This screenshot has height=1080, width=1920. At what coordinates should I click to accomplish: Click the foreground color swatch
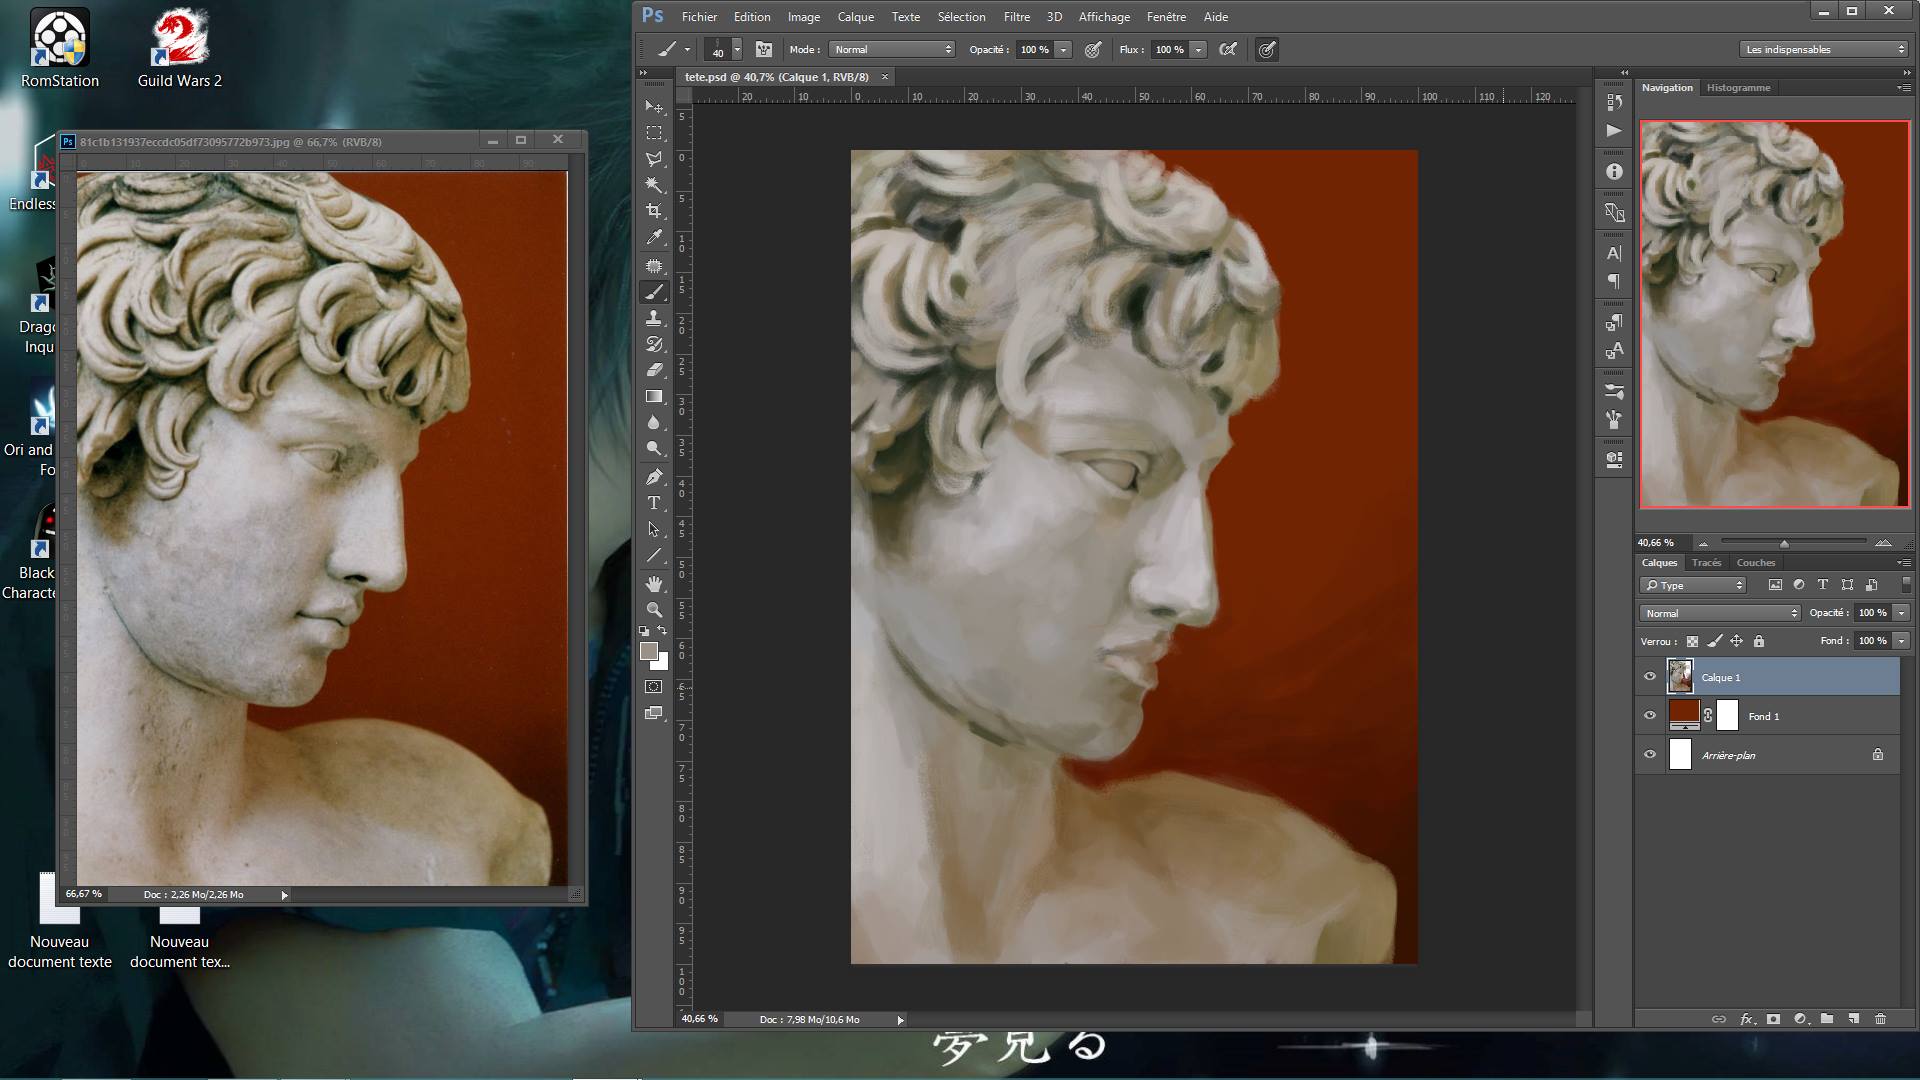(x=648, y=651)
